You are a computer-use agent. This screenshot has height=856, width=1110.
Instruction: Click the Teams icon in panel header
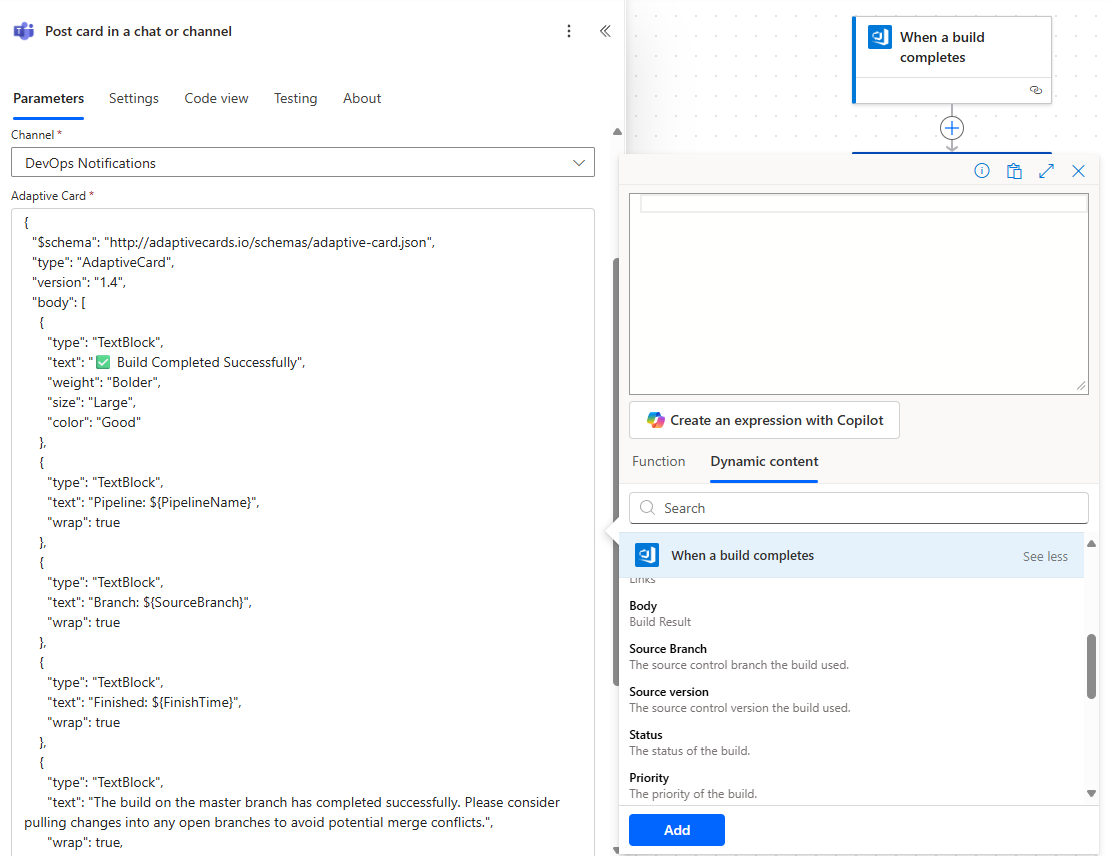23,31
